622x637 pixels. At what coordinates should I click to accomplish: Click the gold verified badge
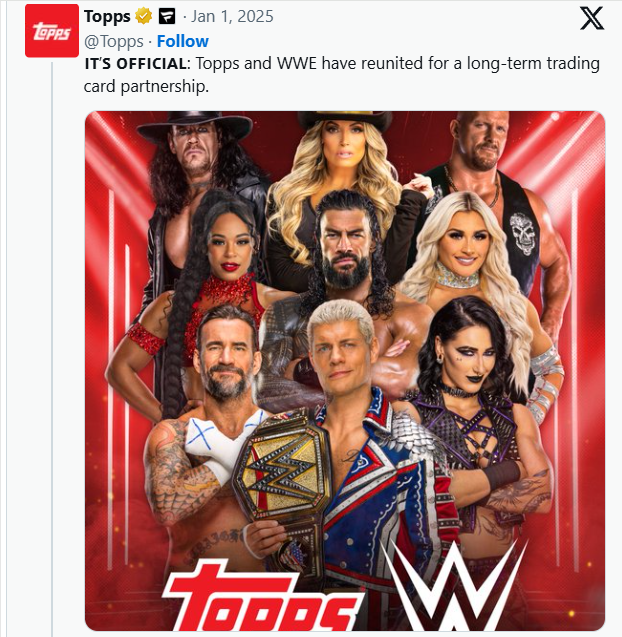tap(144, 17)
